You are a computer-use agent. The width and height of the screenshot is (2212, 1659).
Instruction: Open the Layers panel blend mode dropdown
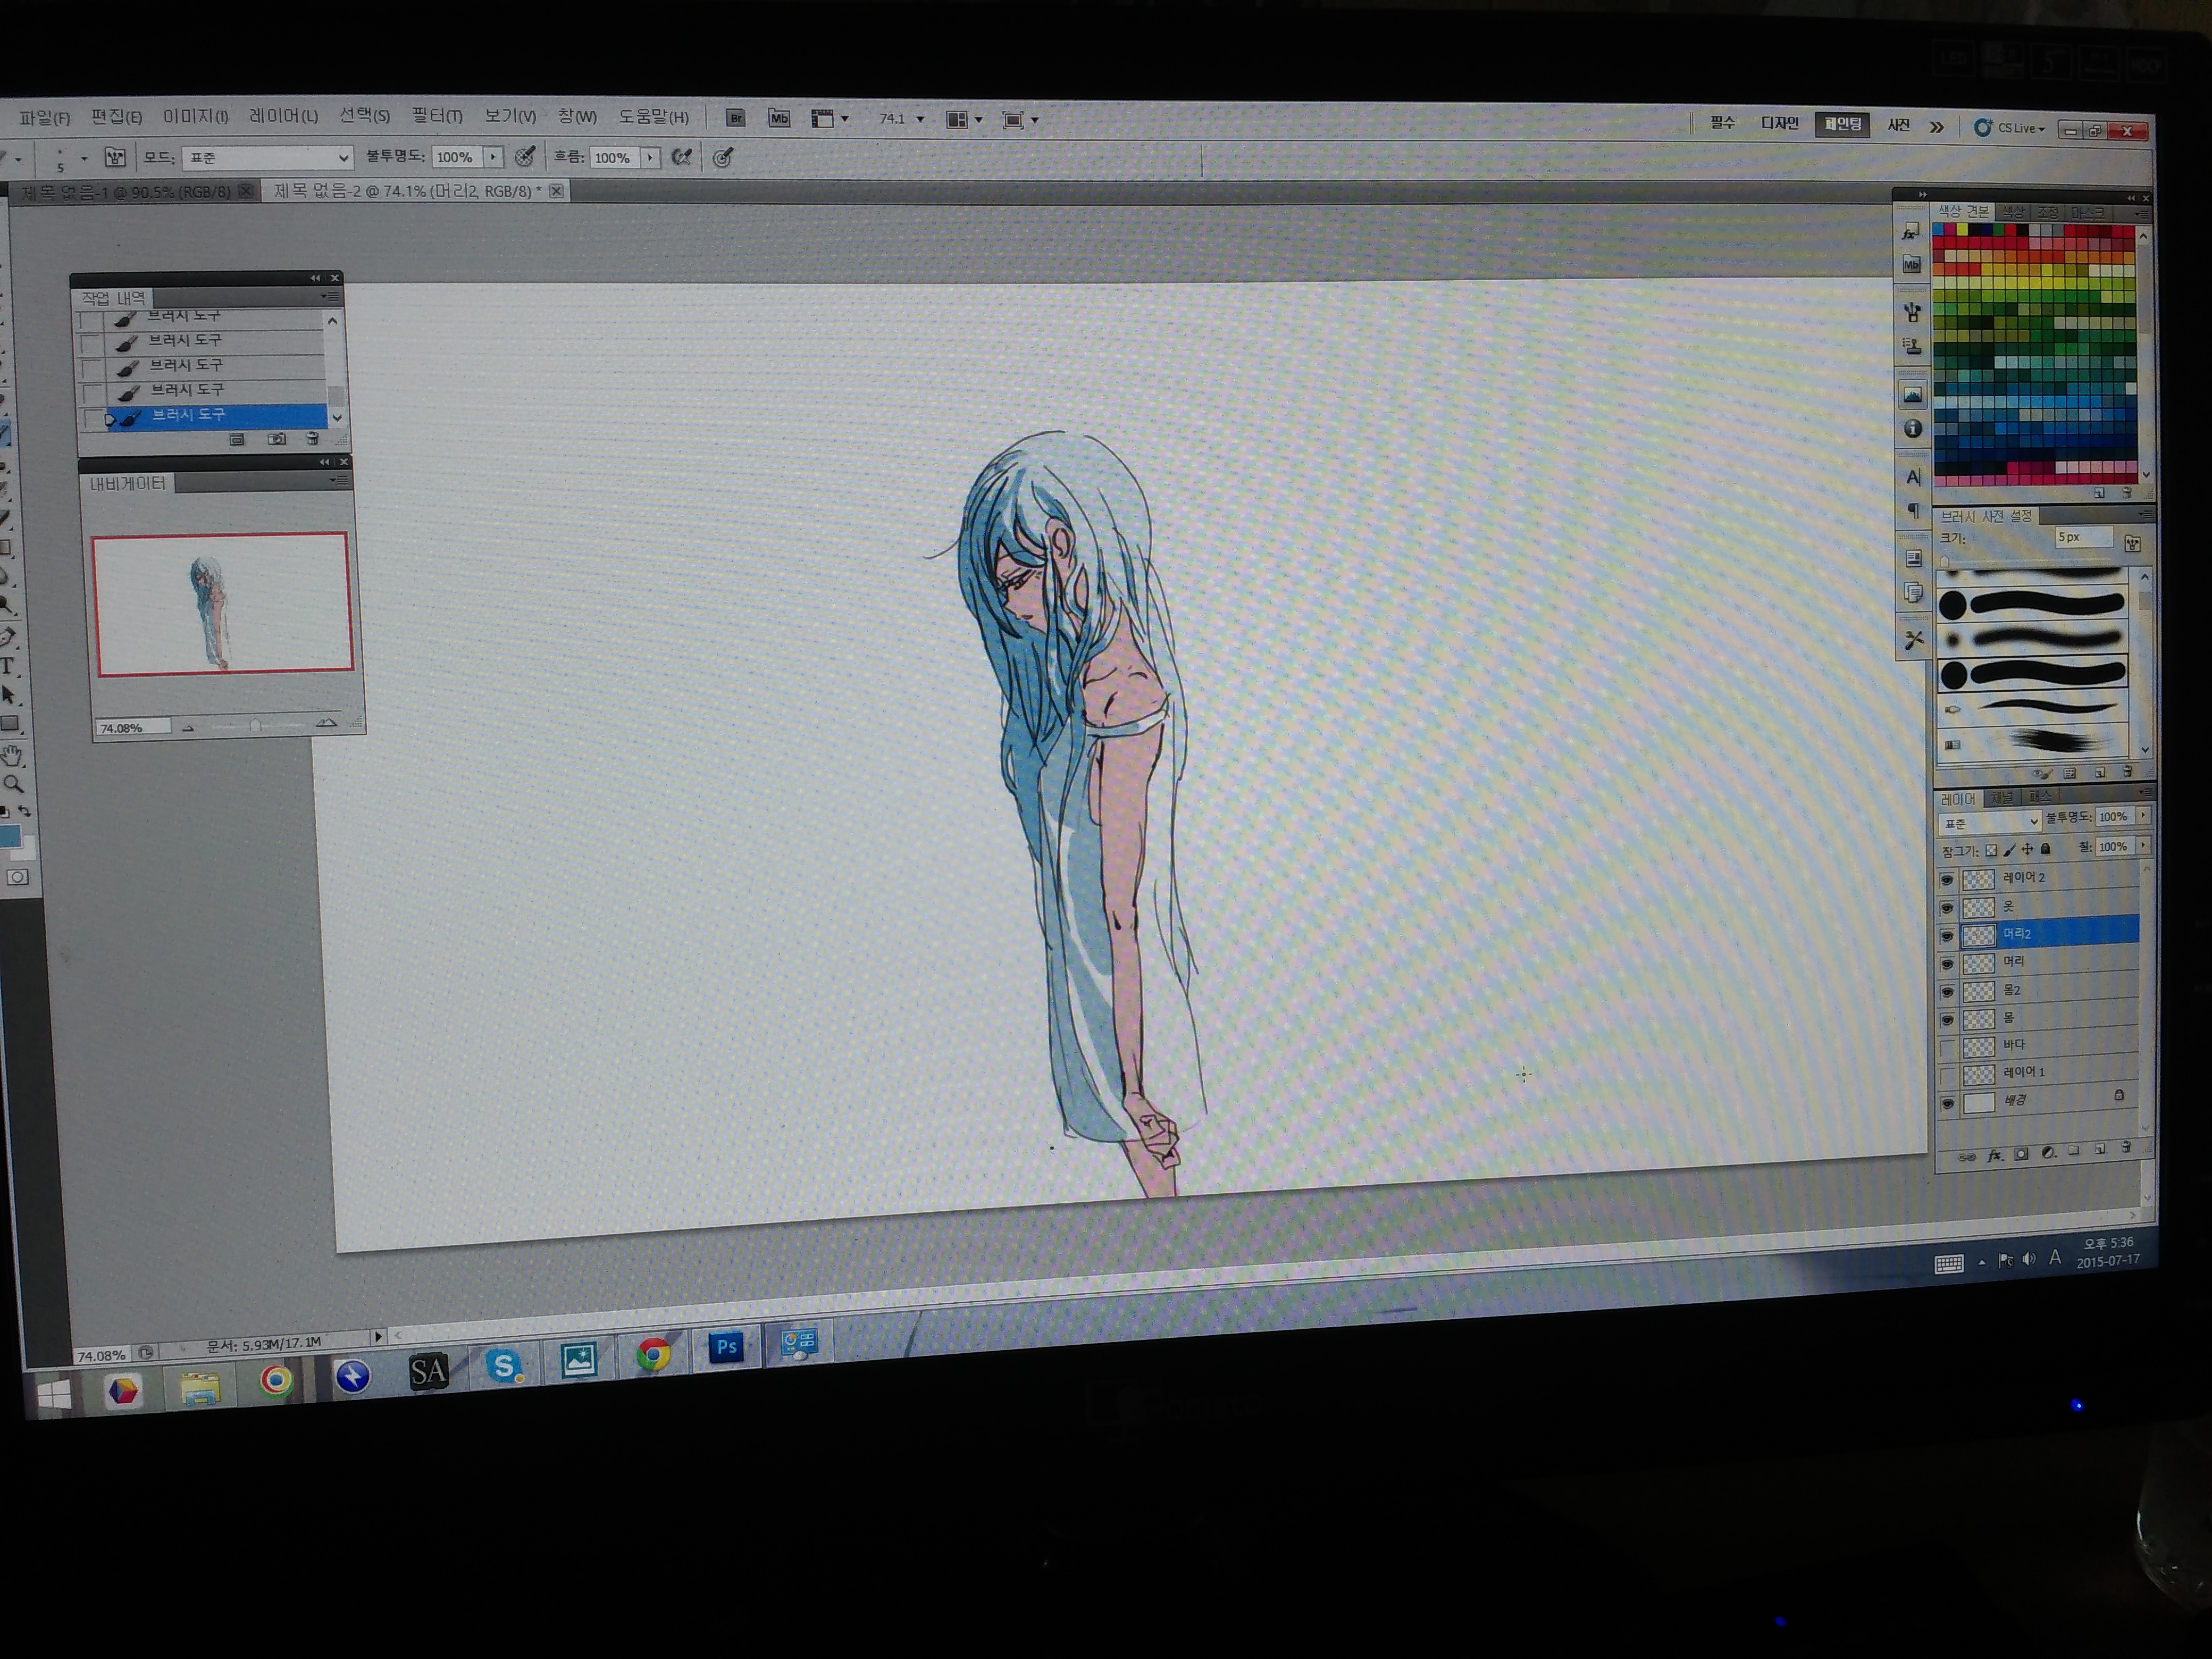pyautogui.click(x=1989, y=822)
